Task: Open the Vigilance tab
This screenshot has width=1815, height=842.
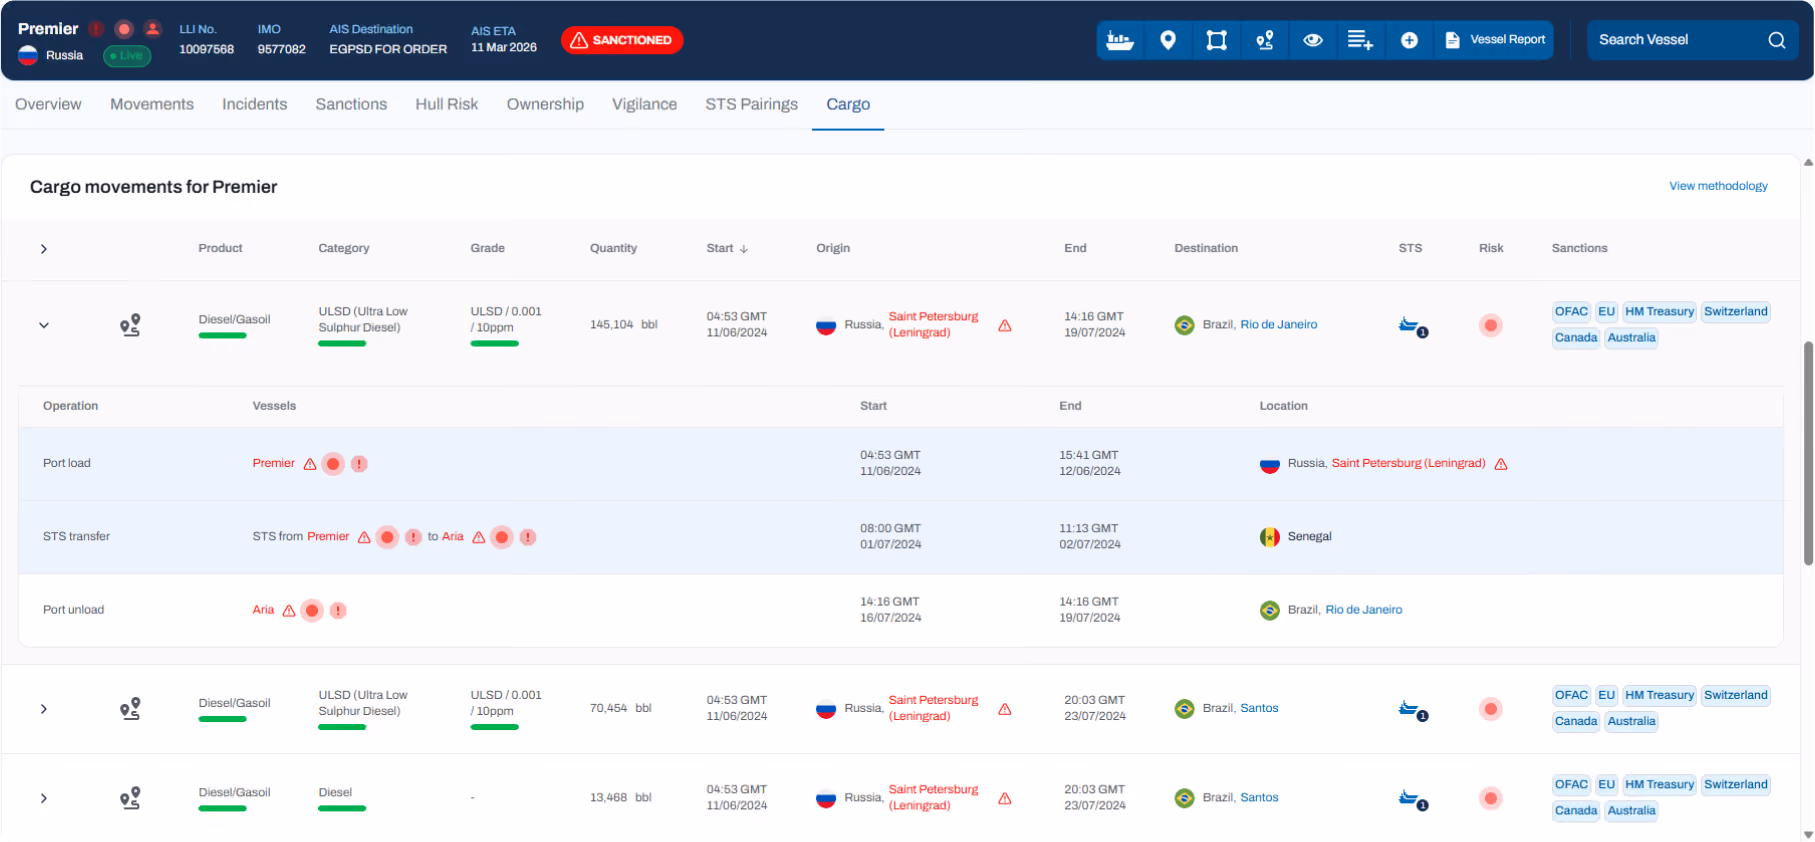Action: click(x=644, y=104)
